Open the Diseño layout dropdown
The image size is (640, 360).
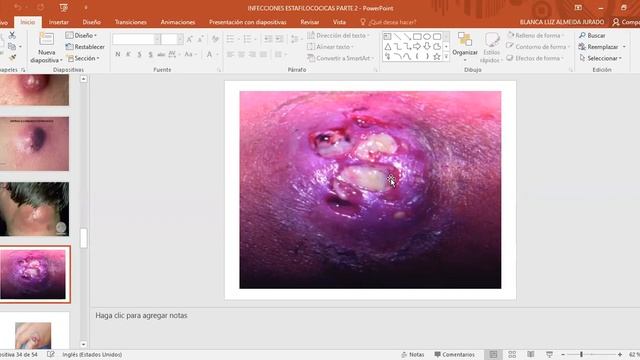coord(81,36)
